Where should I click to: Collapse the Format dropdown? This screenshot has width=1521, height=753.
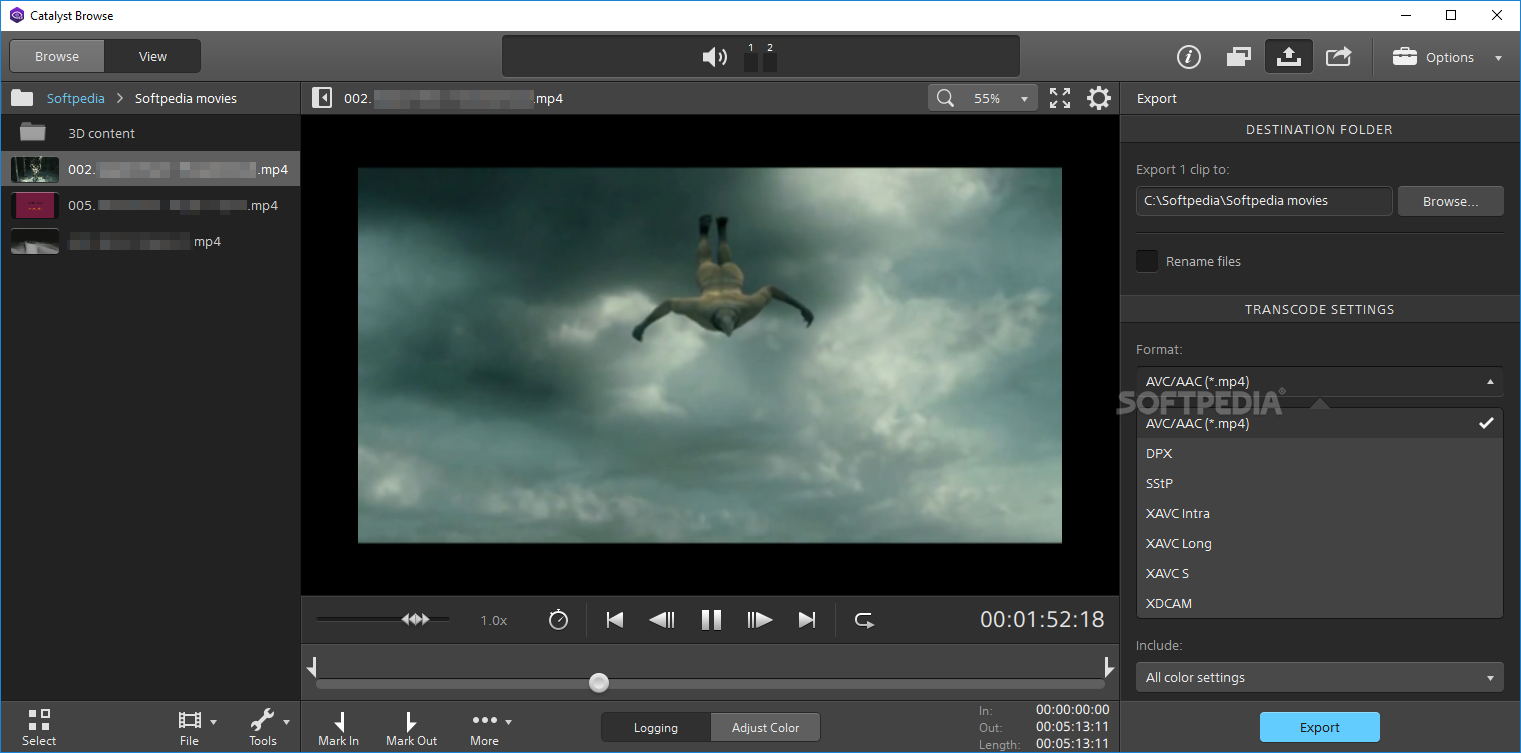(x=1319, y=381)
